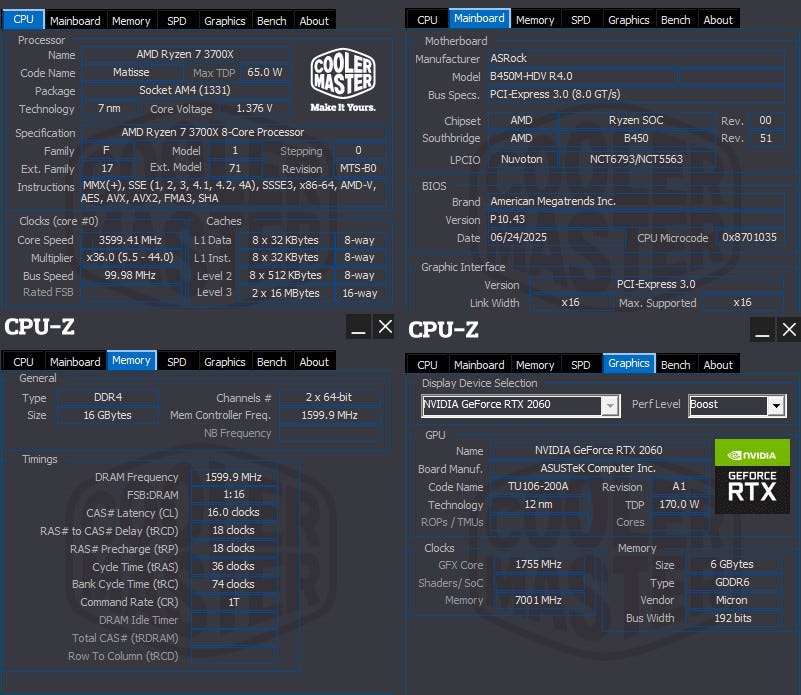Expand the display device dropdown arrow
The image size is (801, 695).
(x=610, y=406)
